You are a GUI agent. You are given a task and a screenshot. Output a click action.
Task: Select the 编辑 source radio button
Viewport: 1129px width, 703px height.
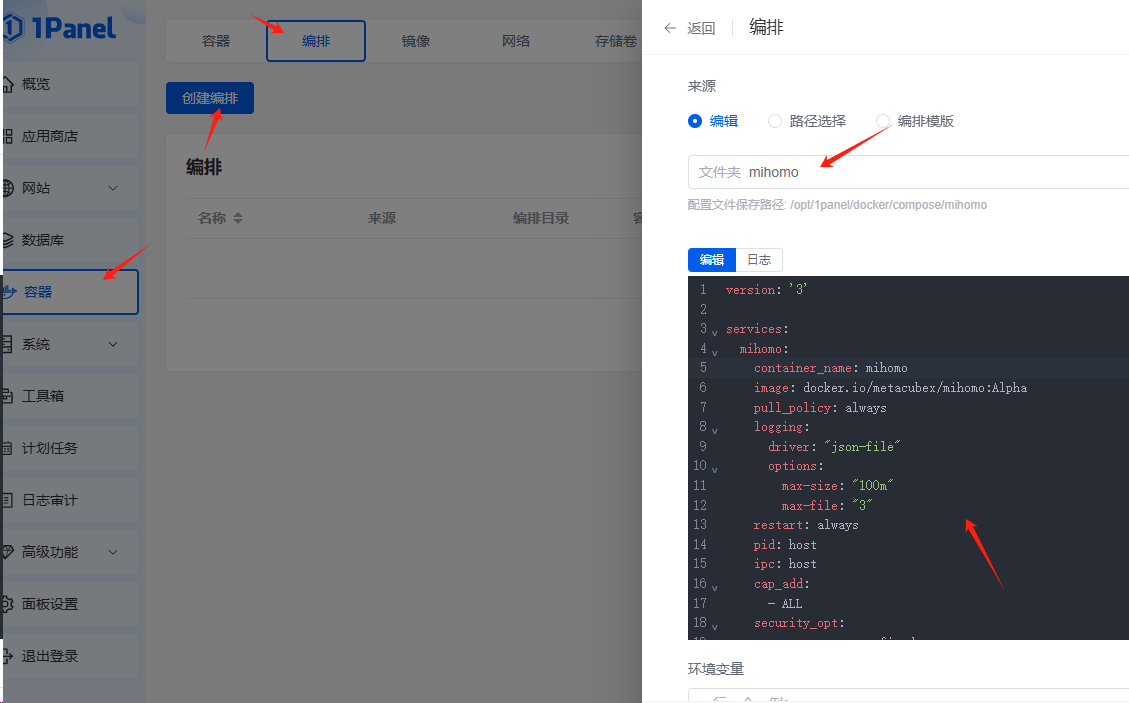click(695, 121)
